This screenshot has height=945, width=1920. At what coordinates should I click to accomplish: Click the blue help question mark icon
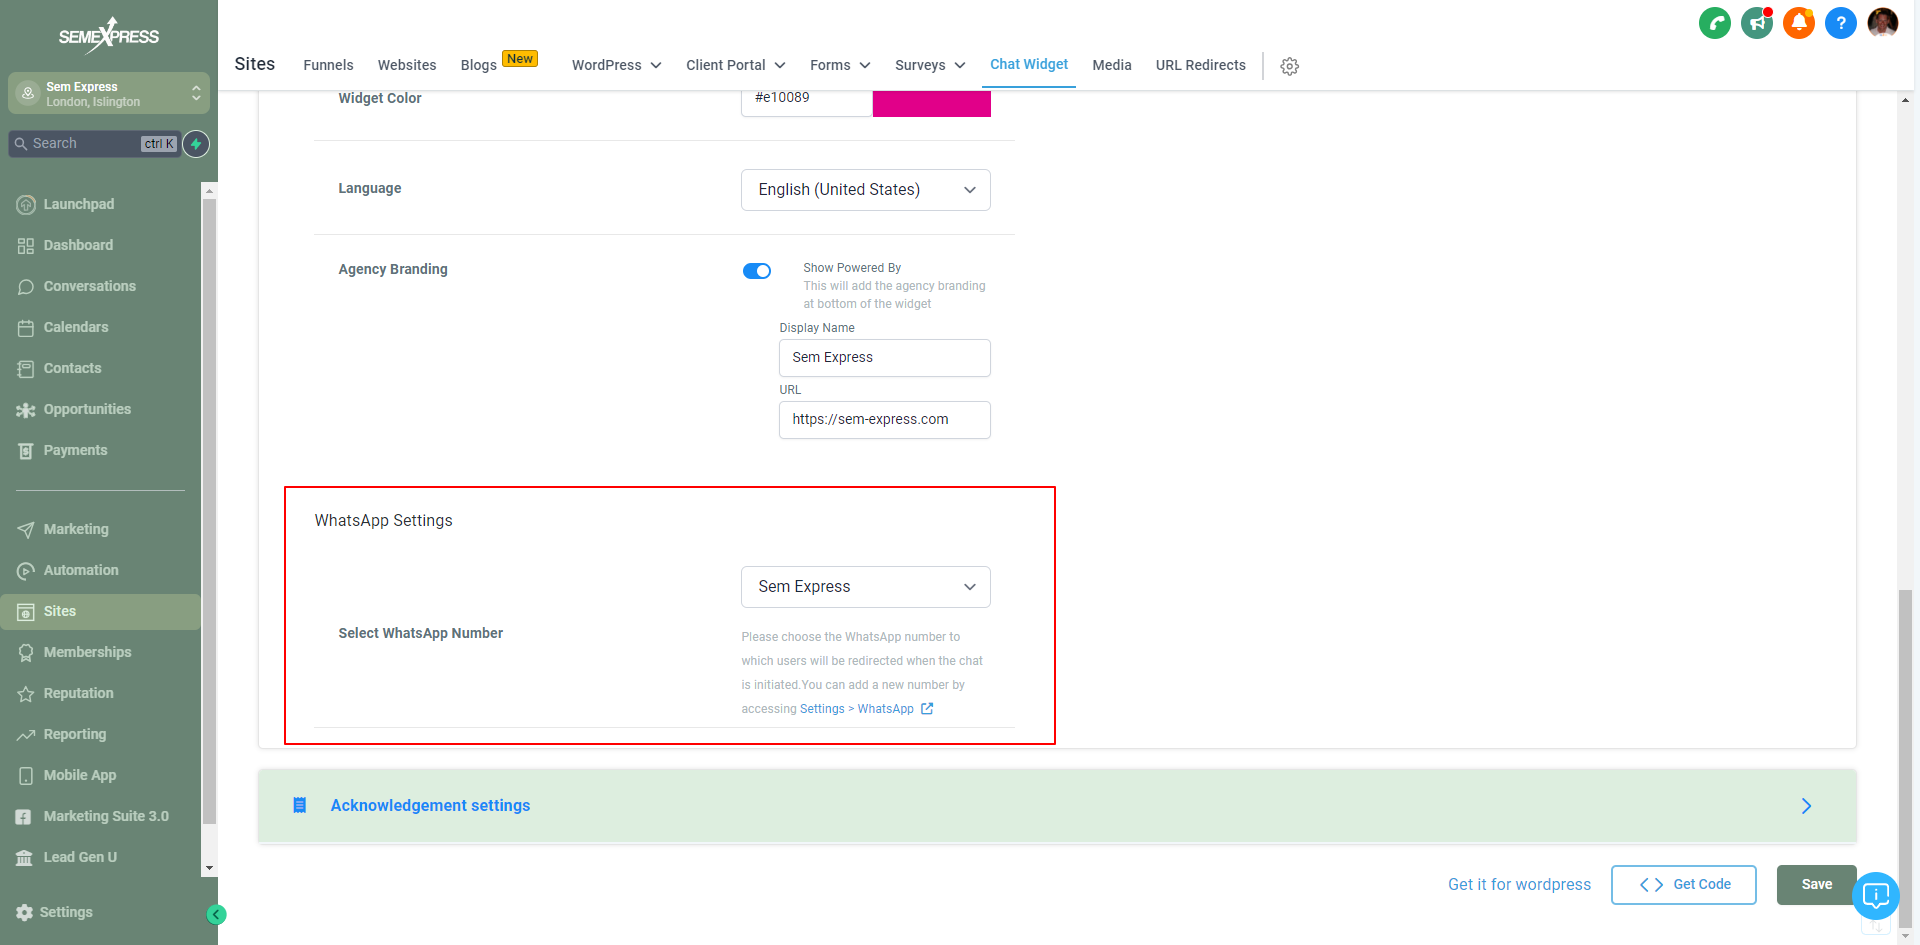1840,23
